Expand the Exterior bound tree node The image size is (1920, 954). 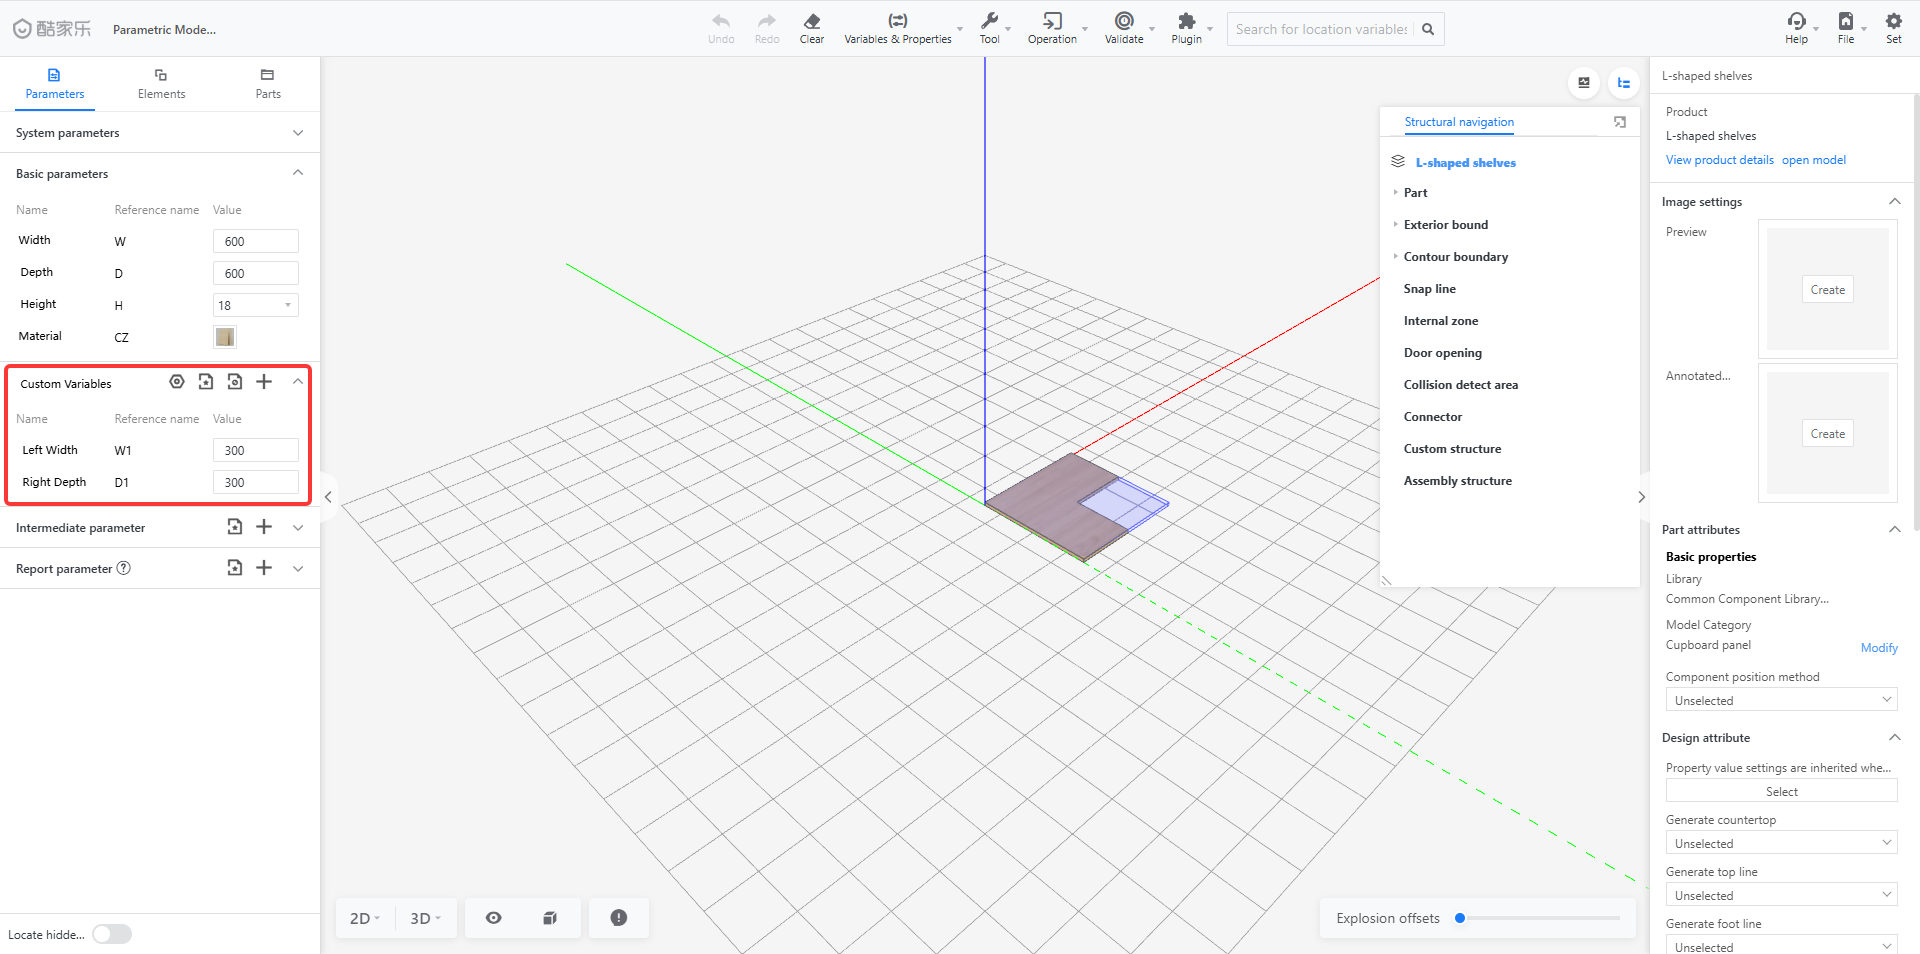pos(1395,224)
